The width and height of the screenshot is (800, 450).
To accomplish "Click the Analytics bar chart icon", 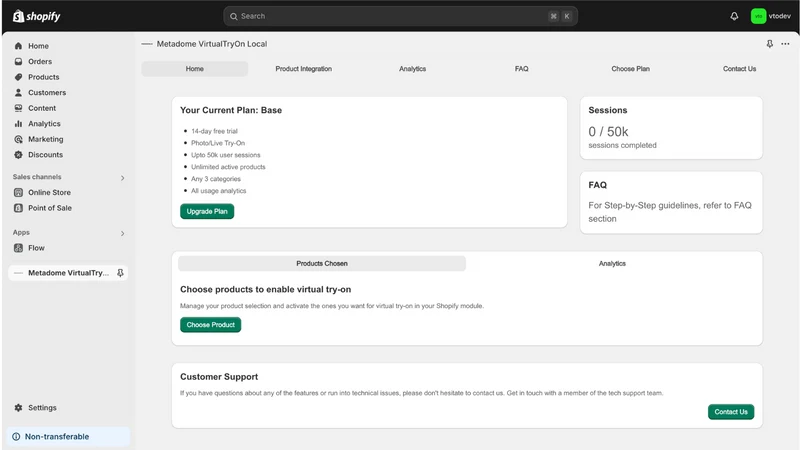I will (x=18, y=123).
